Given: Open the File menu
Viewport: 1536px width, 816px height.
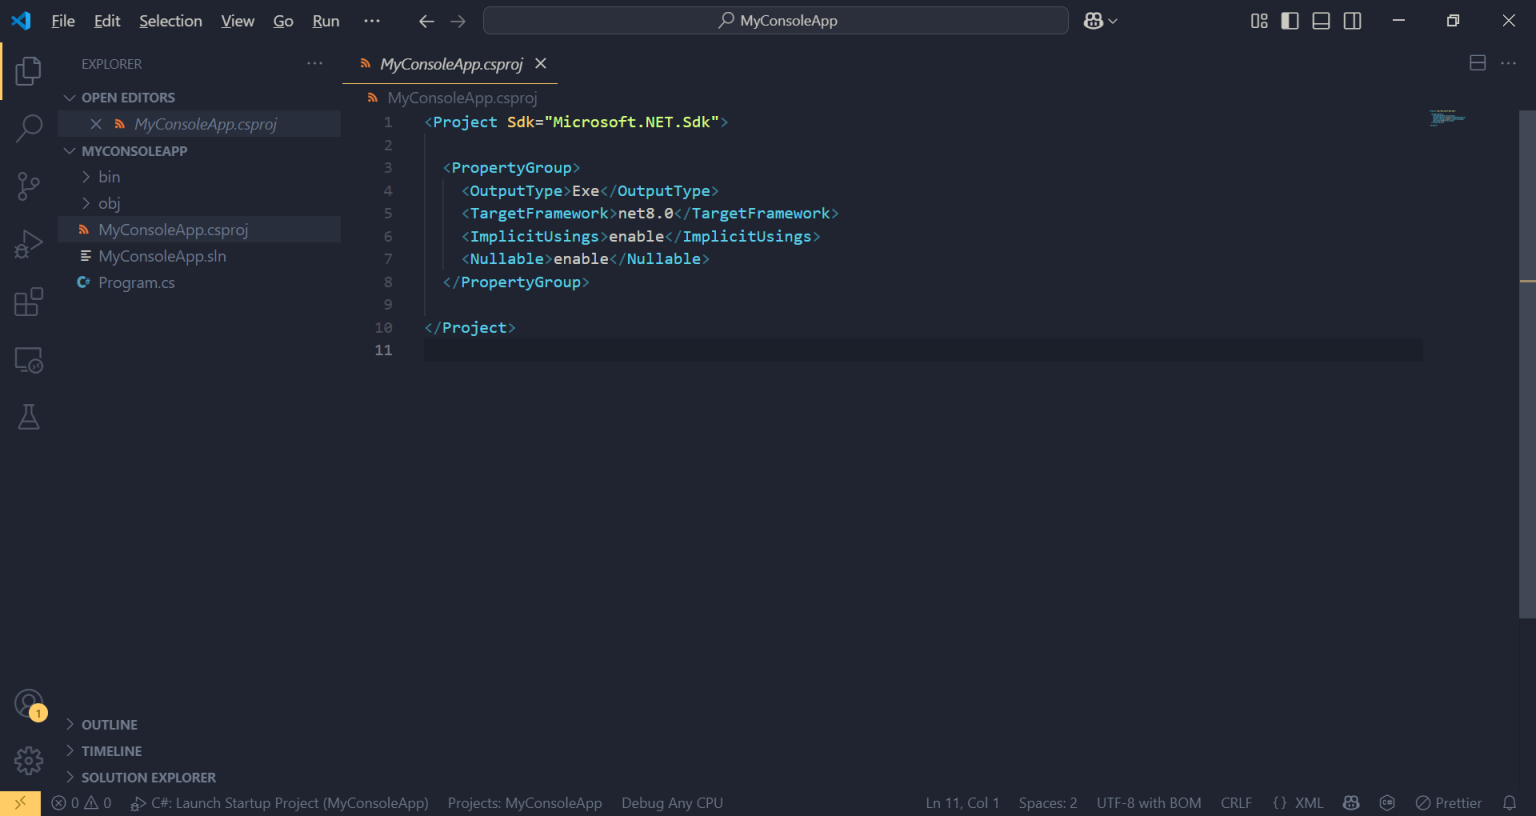Looking at the screenshot, I should click(62, 20).
